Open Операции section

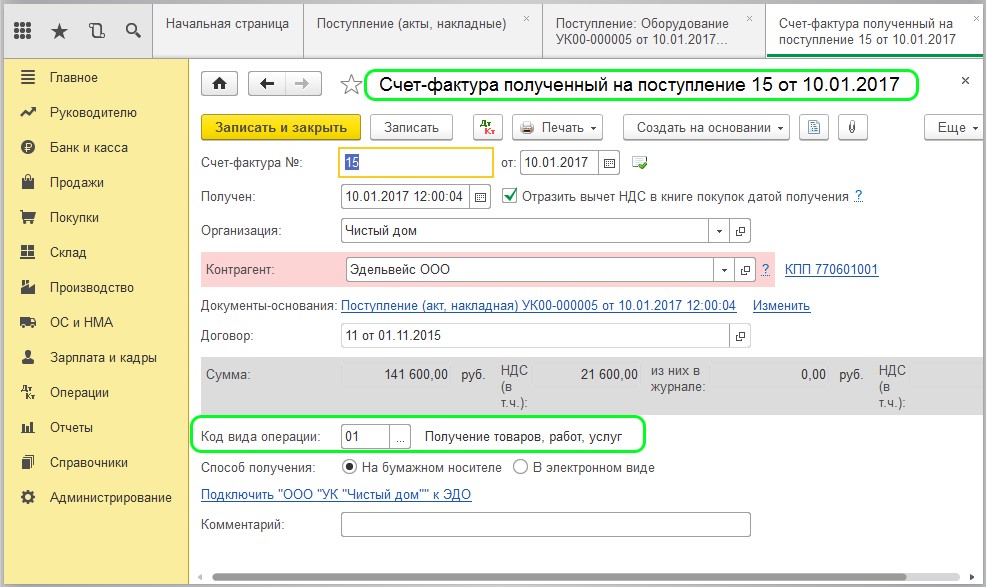pos(79,393)
